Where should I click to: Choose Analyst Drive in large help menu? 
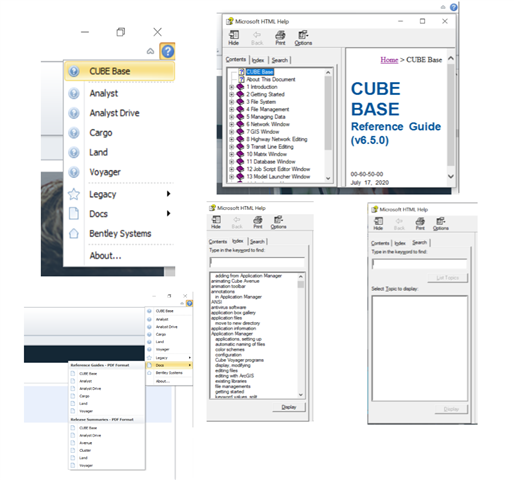coord(114,113)
